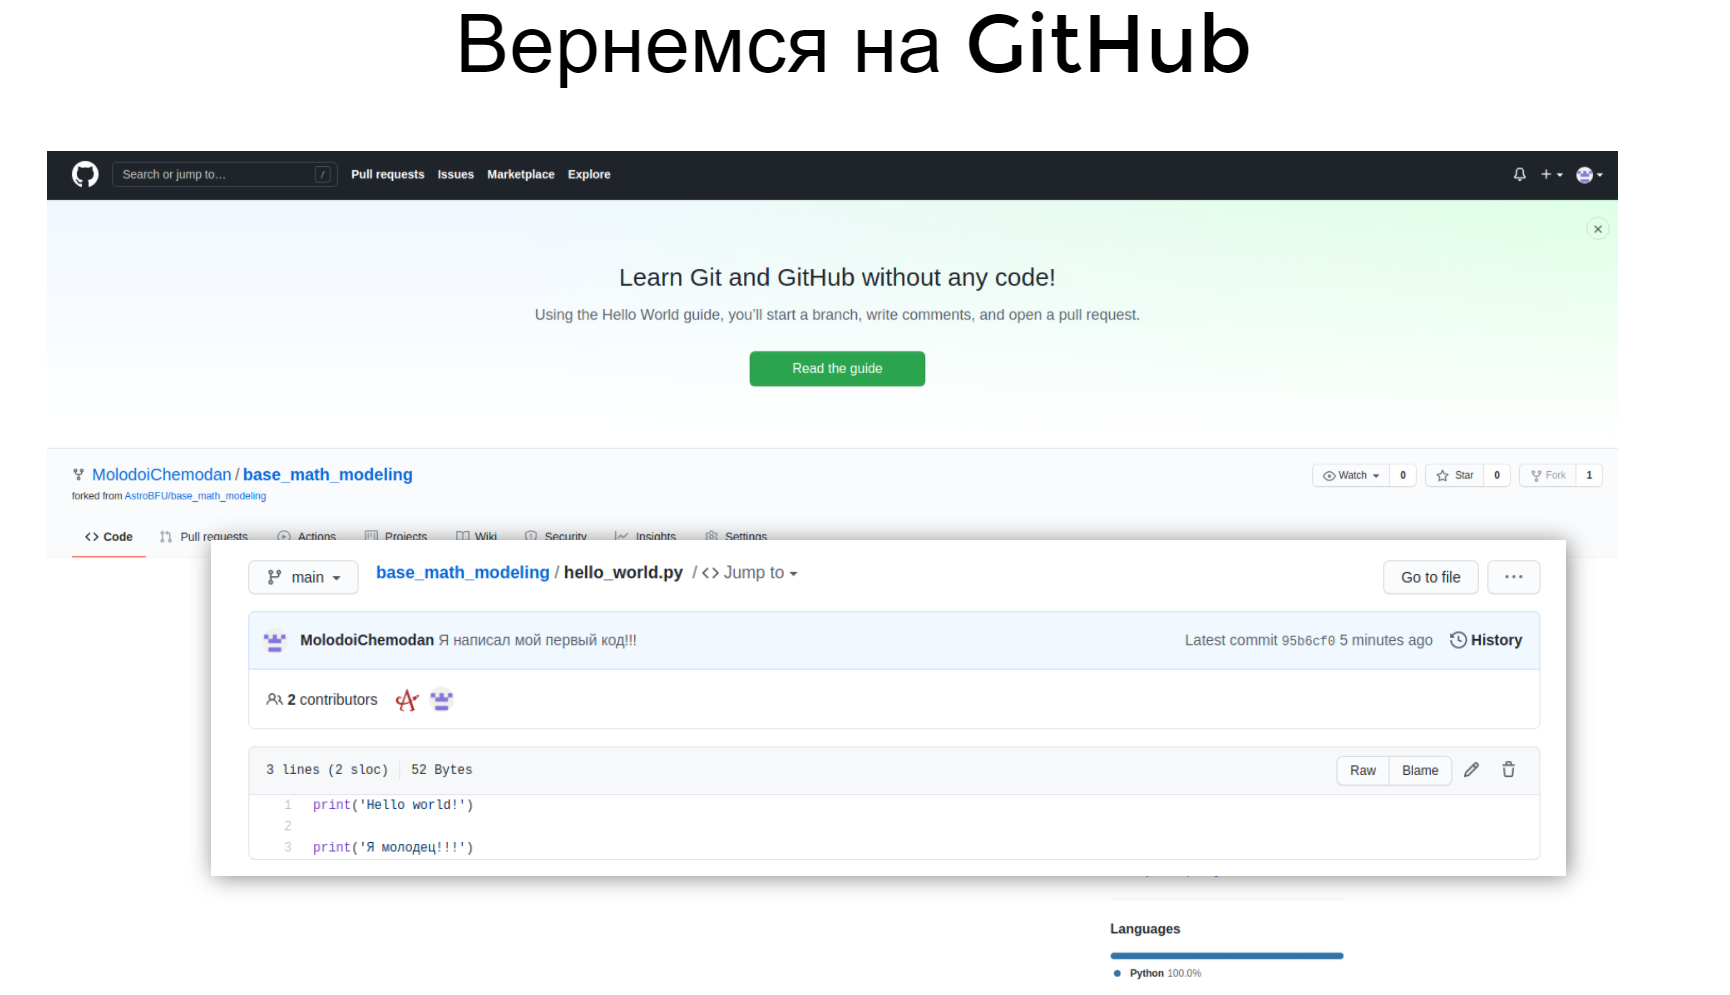Click the purple contributor avatar
The width and height of the screenshot is (1730, 995).
(442, 700)
